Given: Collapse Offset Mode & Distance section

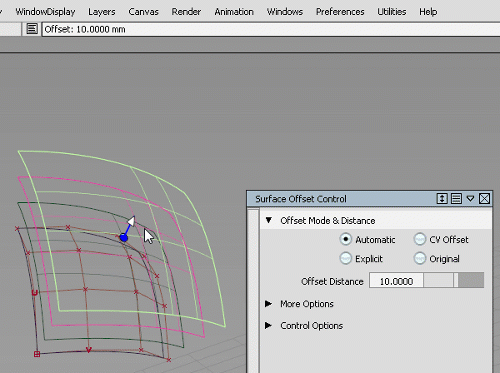Looking at the screenshot, I should pyautogui.click(x=269, y=220).
